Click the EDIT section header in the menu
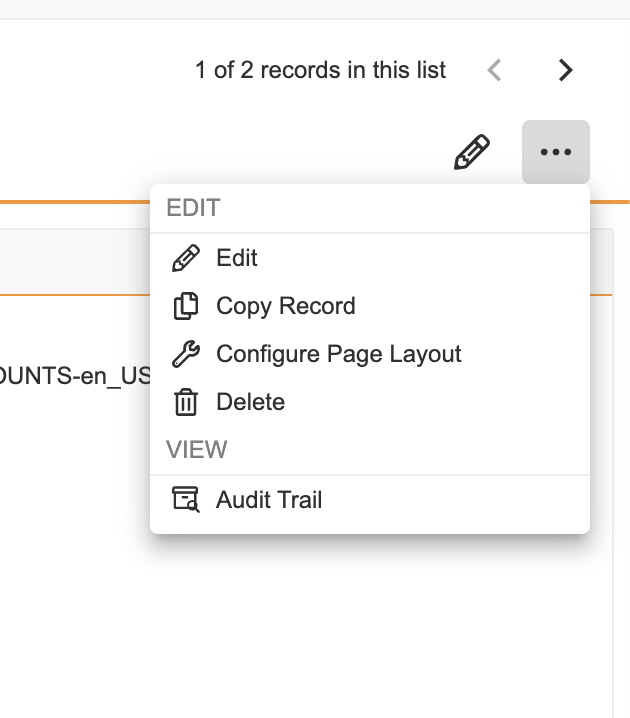Image resolution: width=630 pixels, height=718 pixels. point(193,209)
